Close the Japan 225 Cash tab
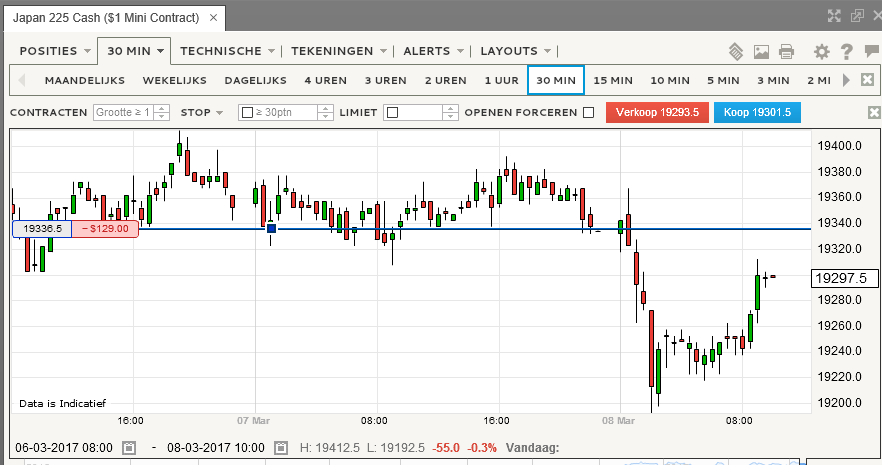Screen dimensions: 882x465 pyautogui.click(x=213, y=17)
